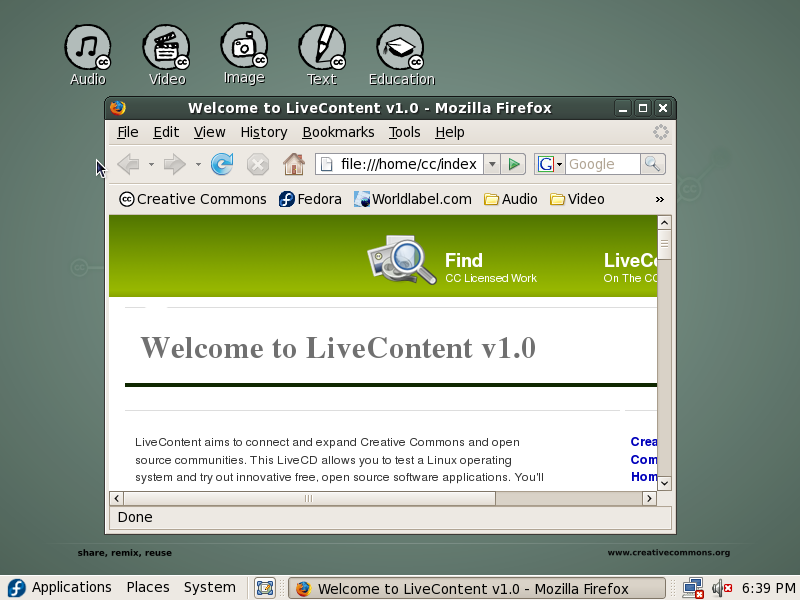
Task: Click the Firefox taskbar window button
Action: coord(477,588)
